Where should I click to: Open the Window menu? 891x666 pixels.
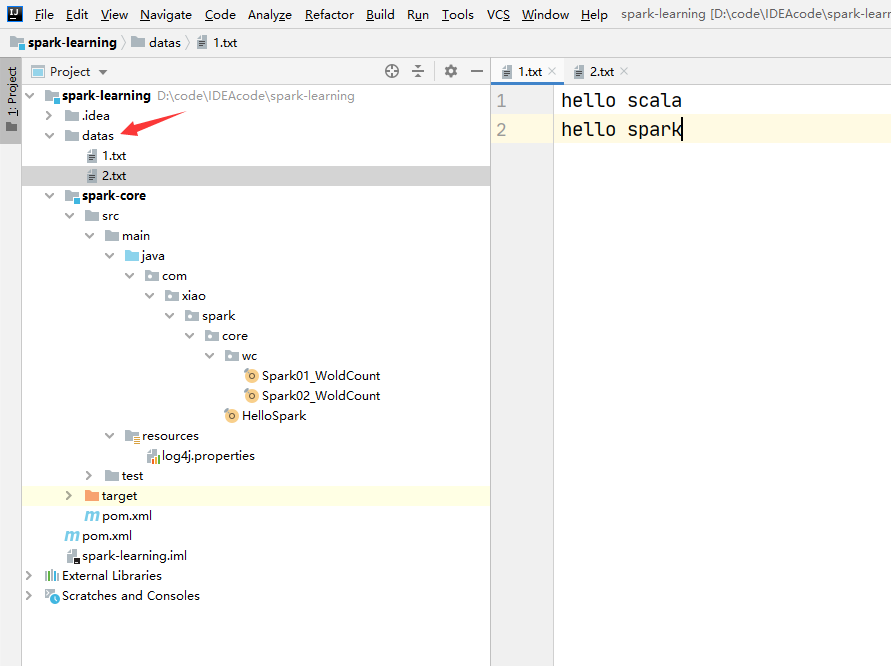(545, 14)
